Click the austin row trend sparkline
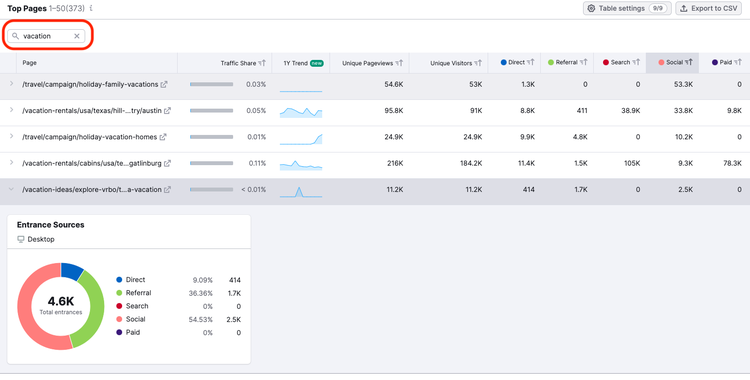The width and height of the screenshot is (750, 380). pyautogui.click(x=301, y=112)
